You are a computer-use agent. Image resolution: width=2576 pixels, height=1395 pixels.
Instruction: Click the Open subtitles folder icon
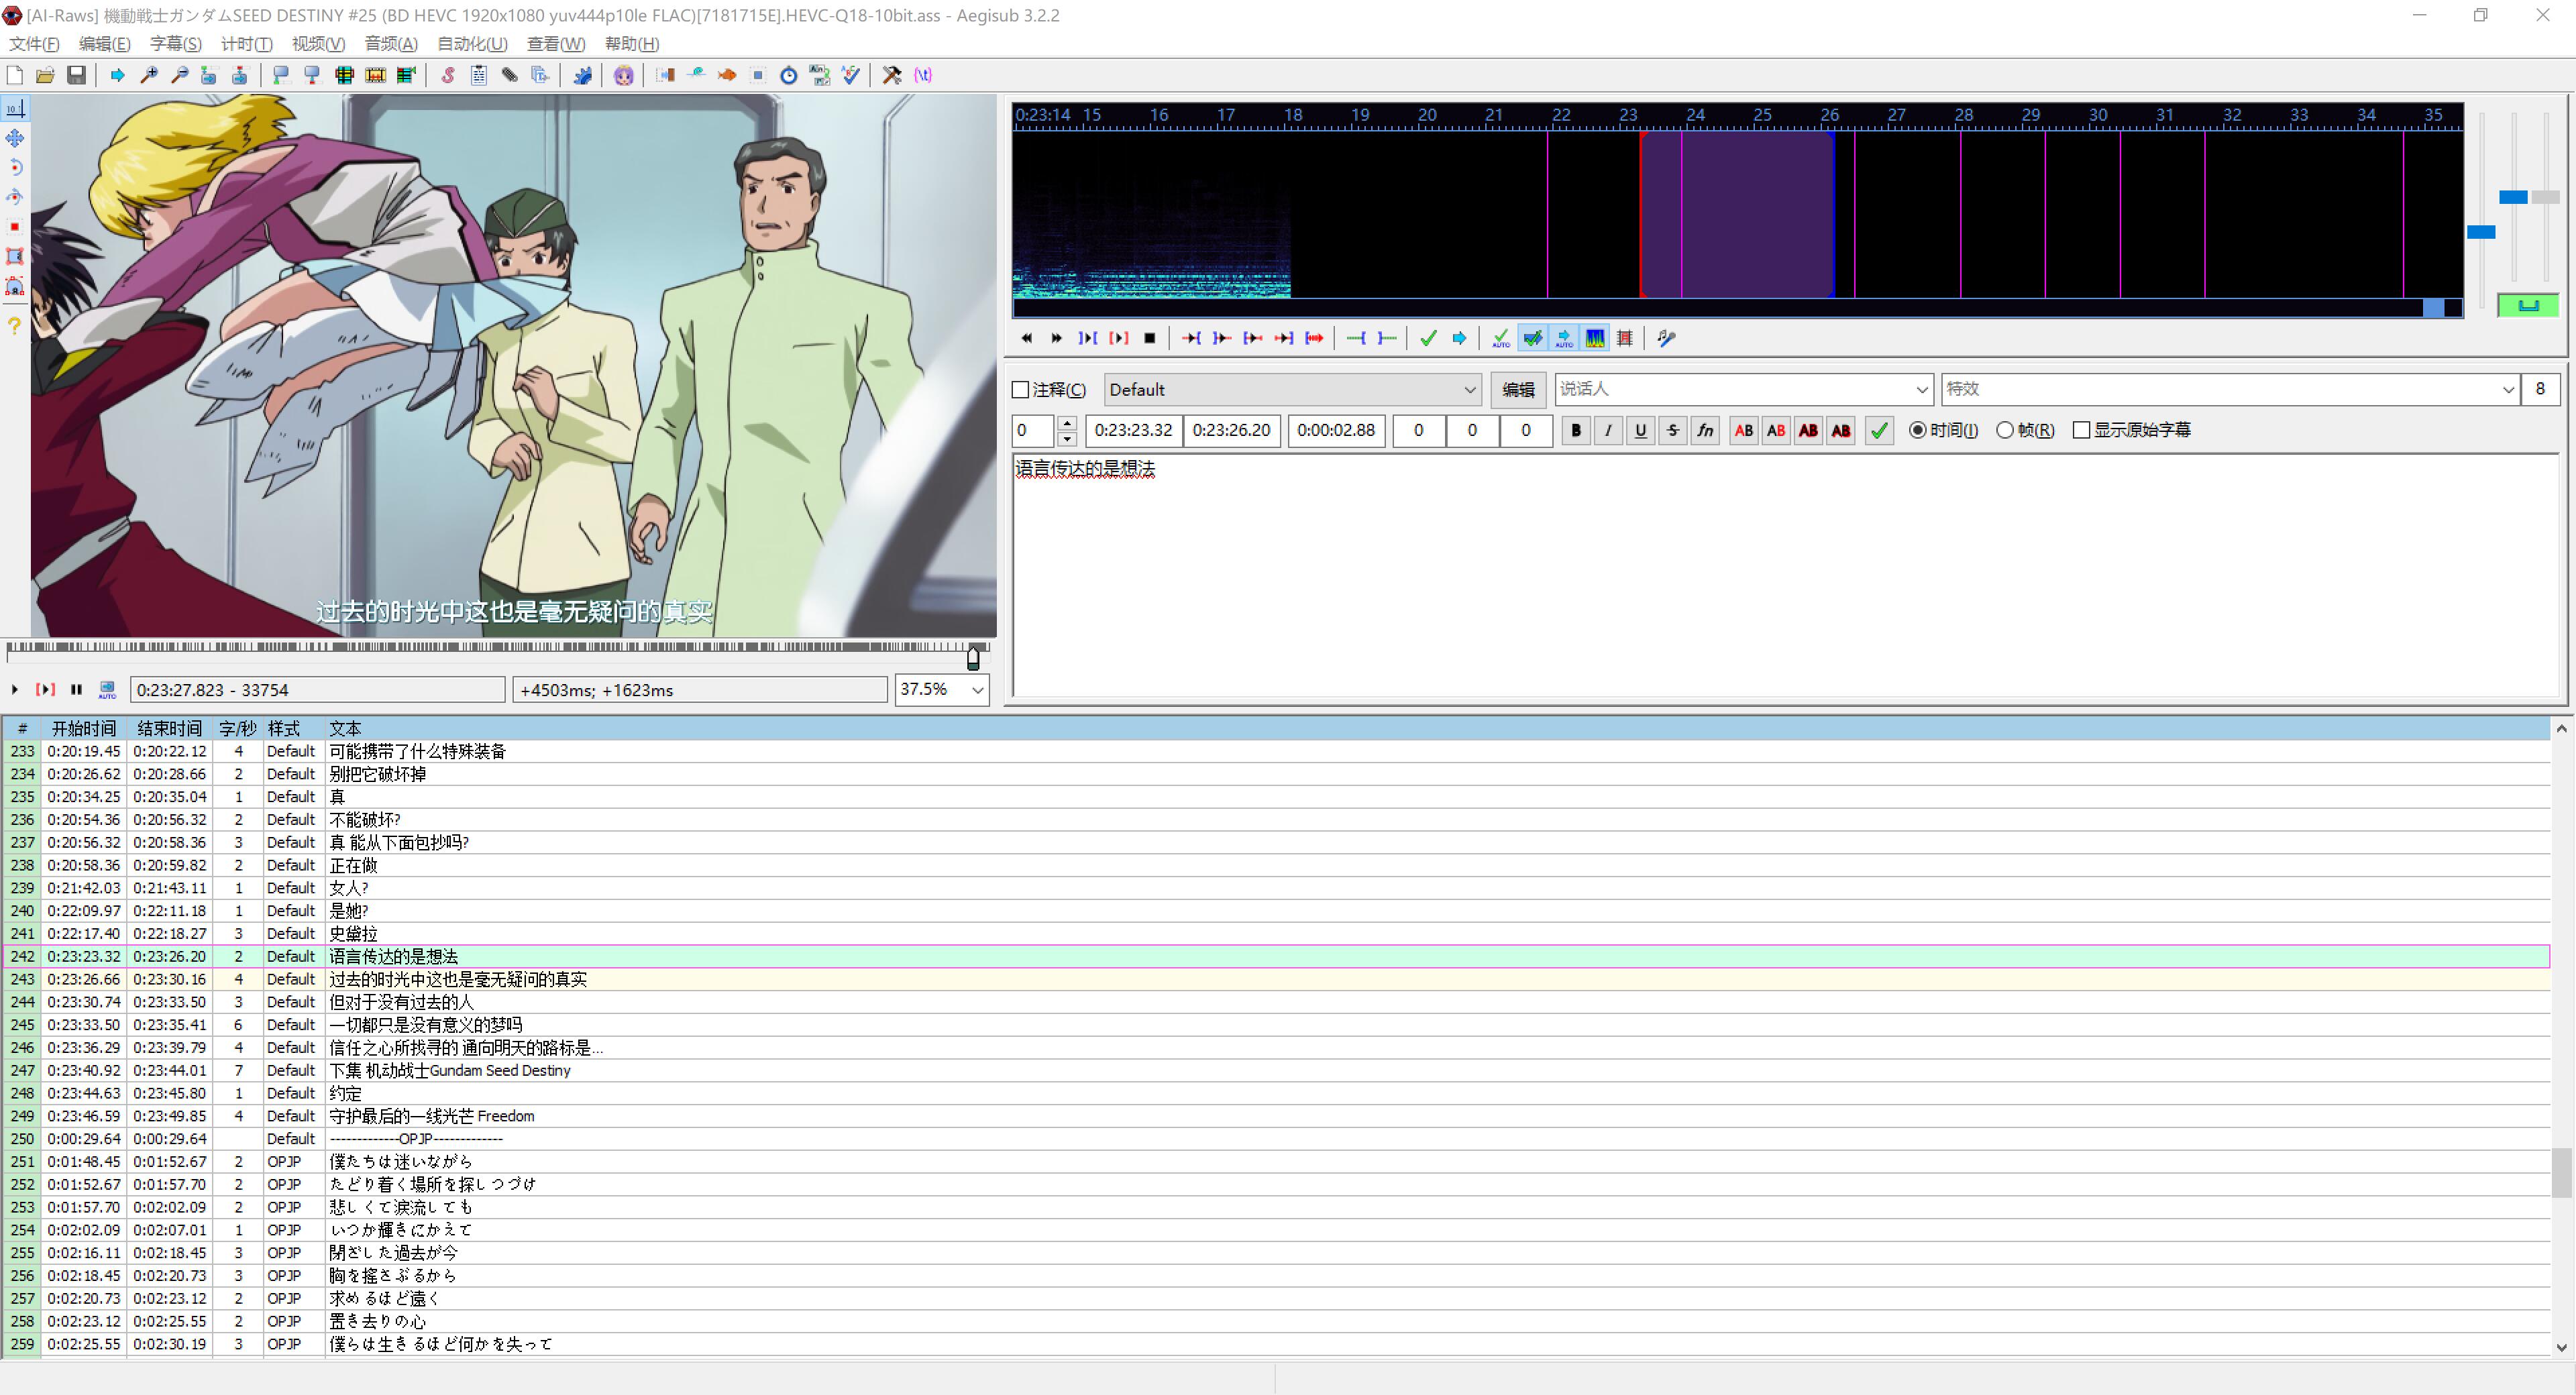pos(45,75)
